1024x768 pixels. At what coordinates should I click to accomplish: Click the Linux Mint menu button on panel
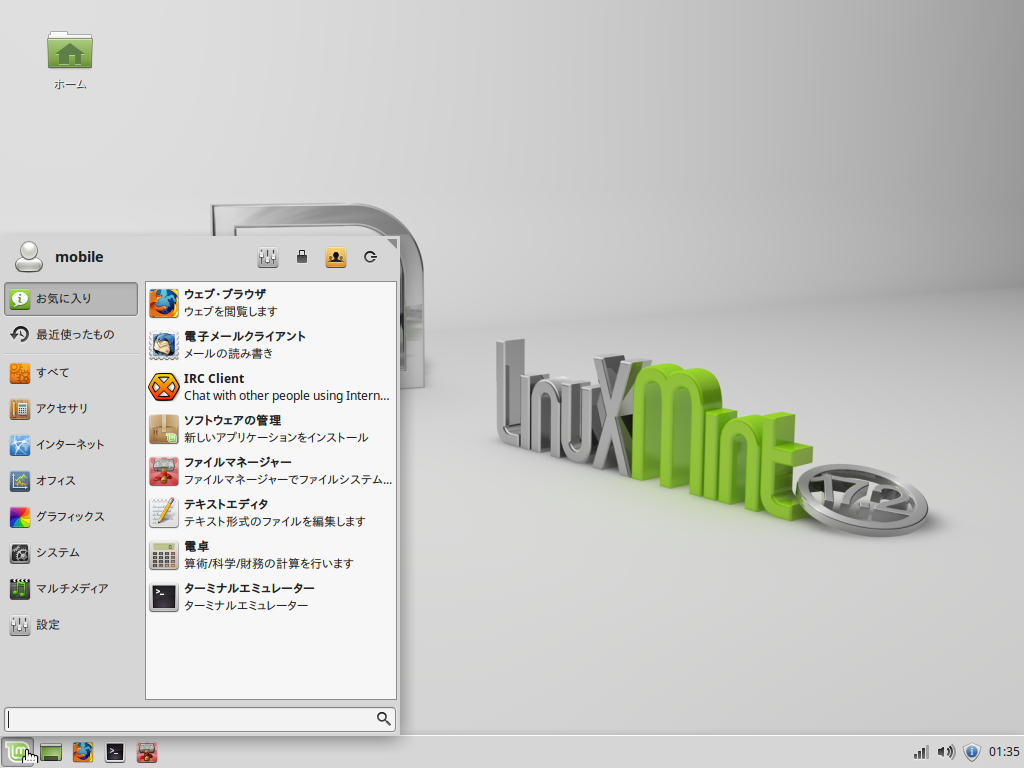coord(18,752)
